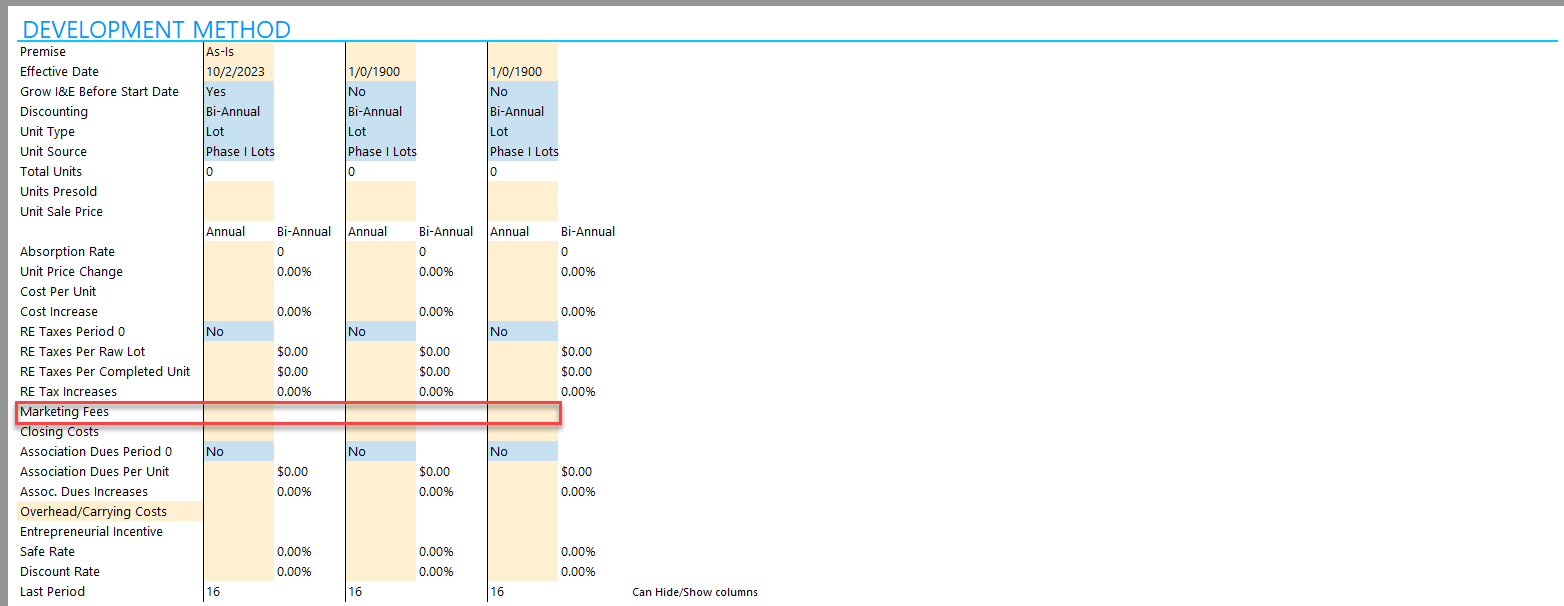Open first column Unit Type Lot dropdown
1564x606 pixels.
click(238, 131)
